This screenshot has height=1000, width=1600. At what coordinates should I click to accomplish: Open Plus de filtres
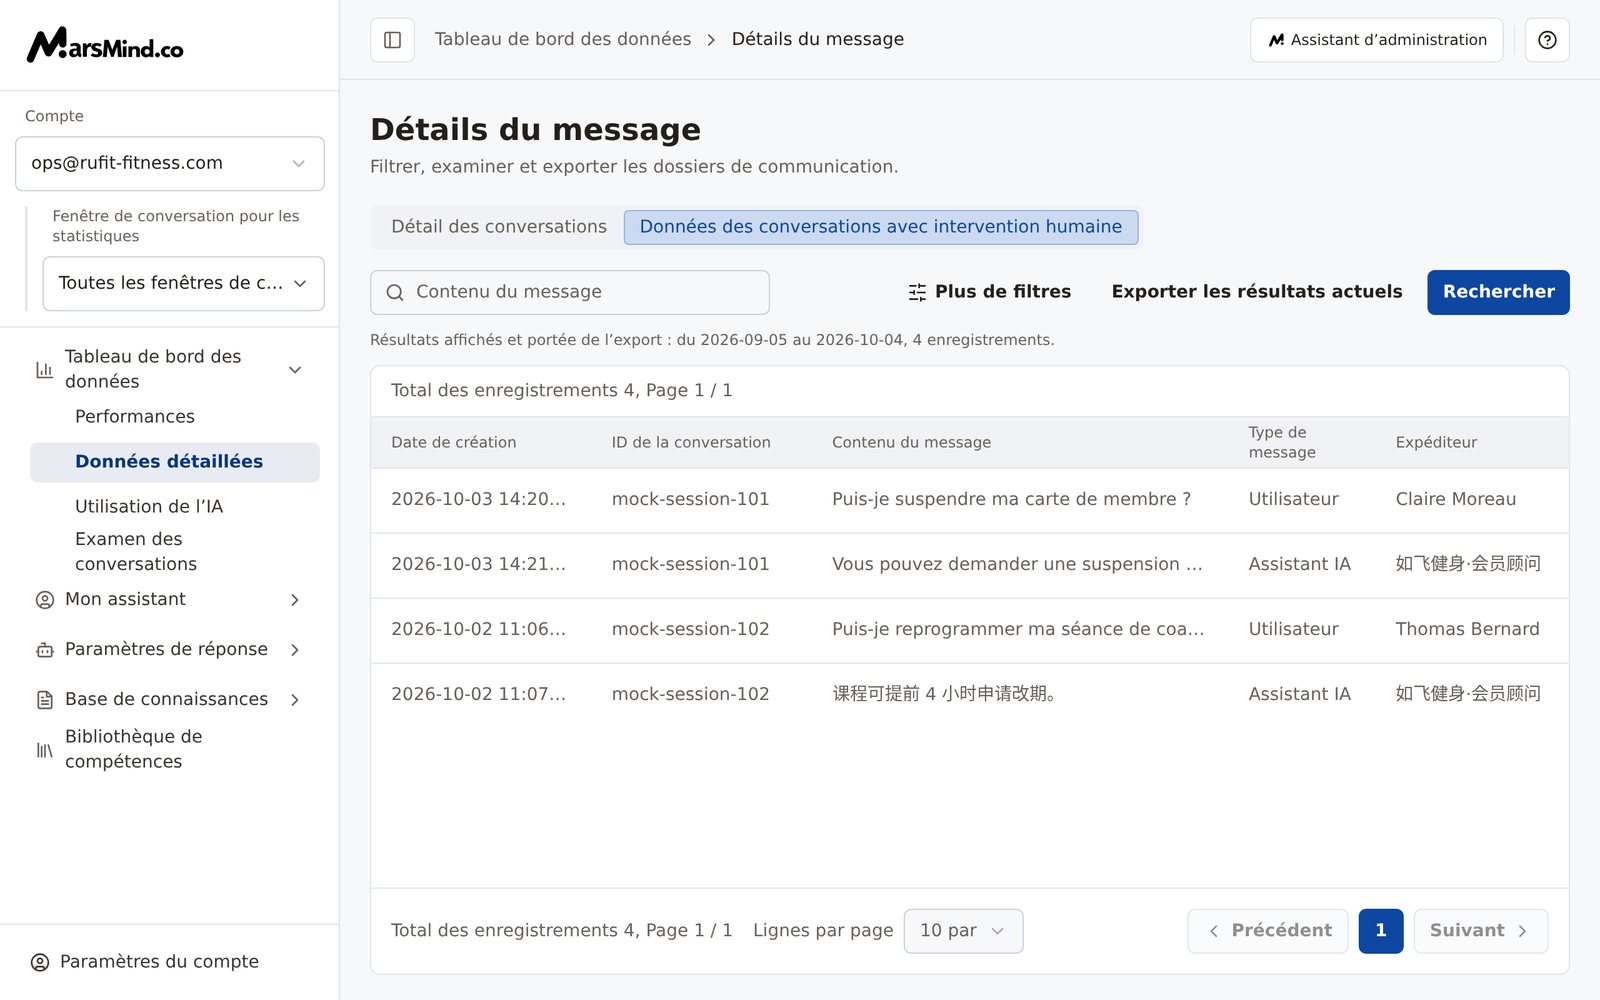(x=990, y=292)
